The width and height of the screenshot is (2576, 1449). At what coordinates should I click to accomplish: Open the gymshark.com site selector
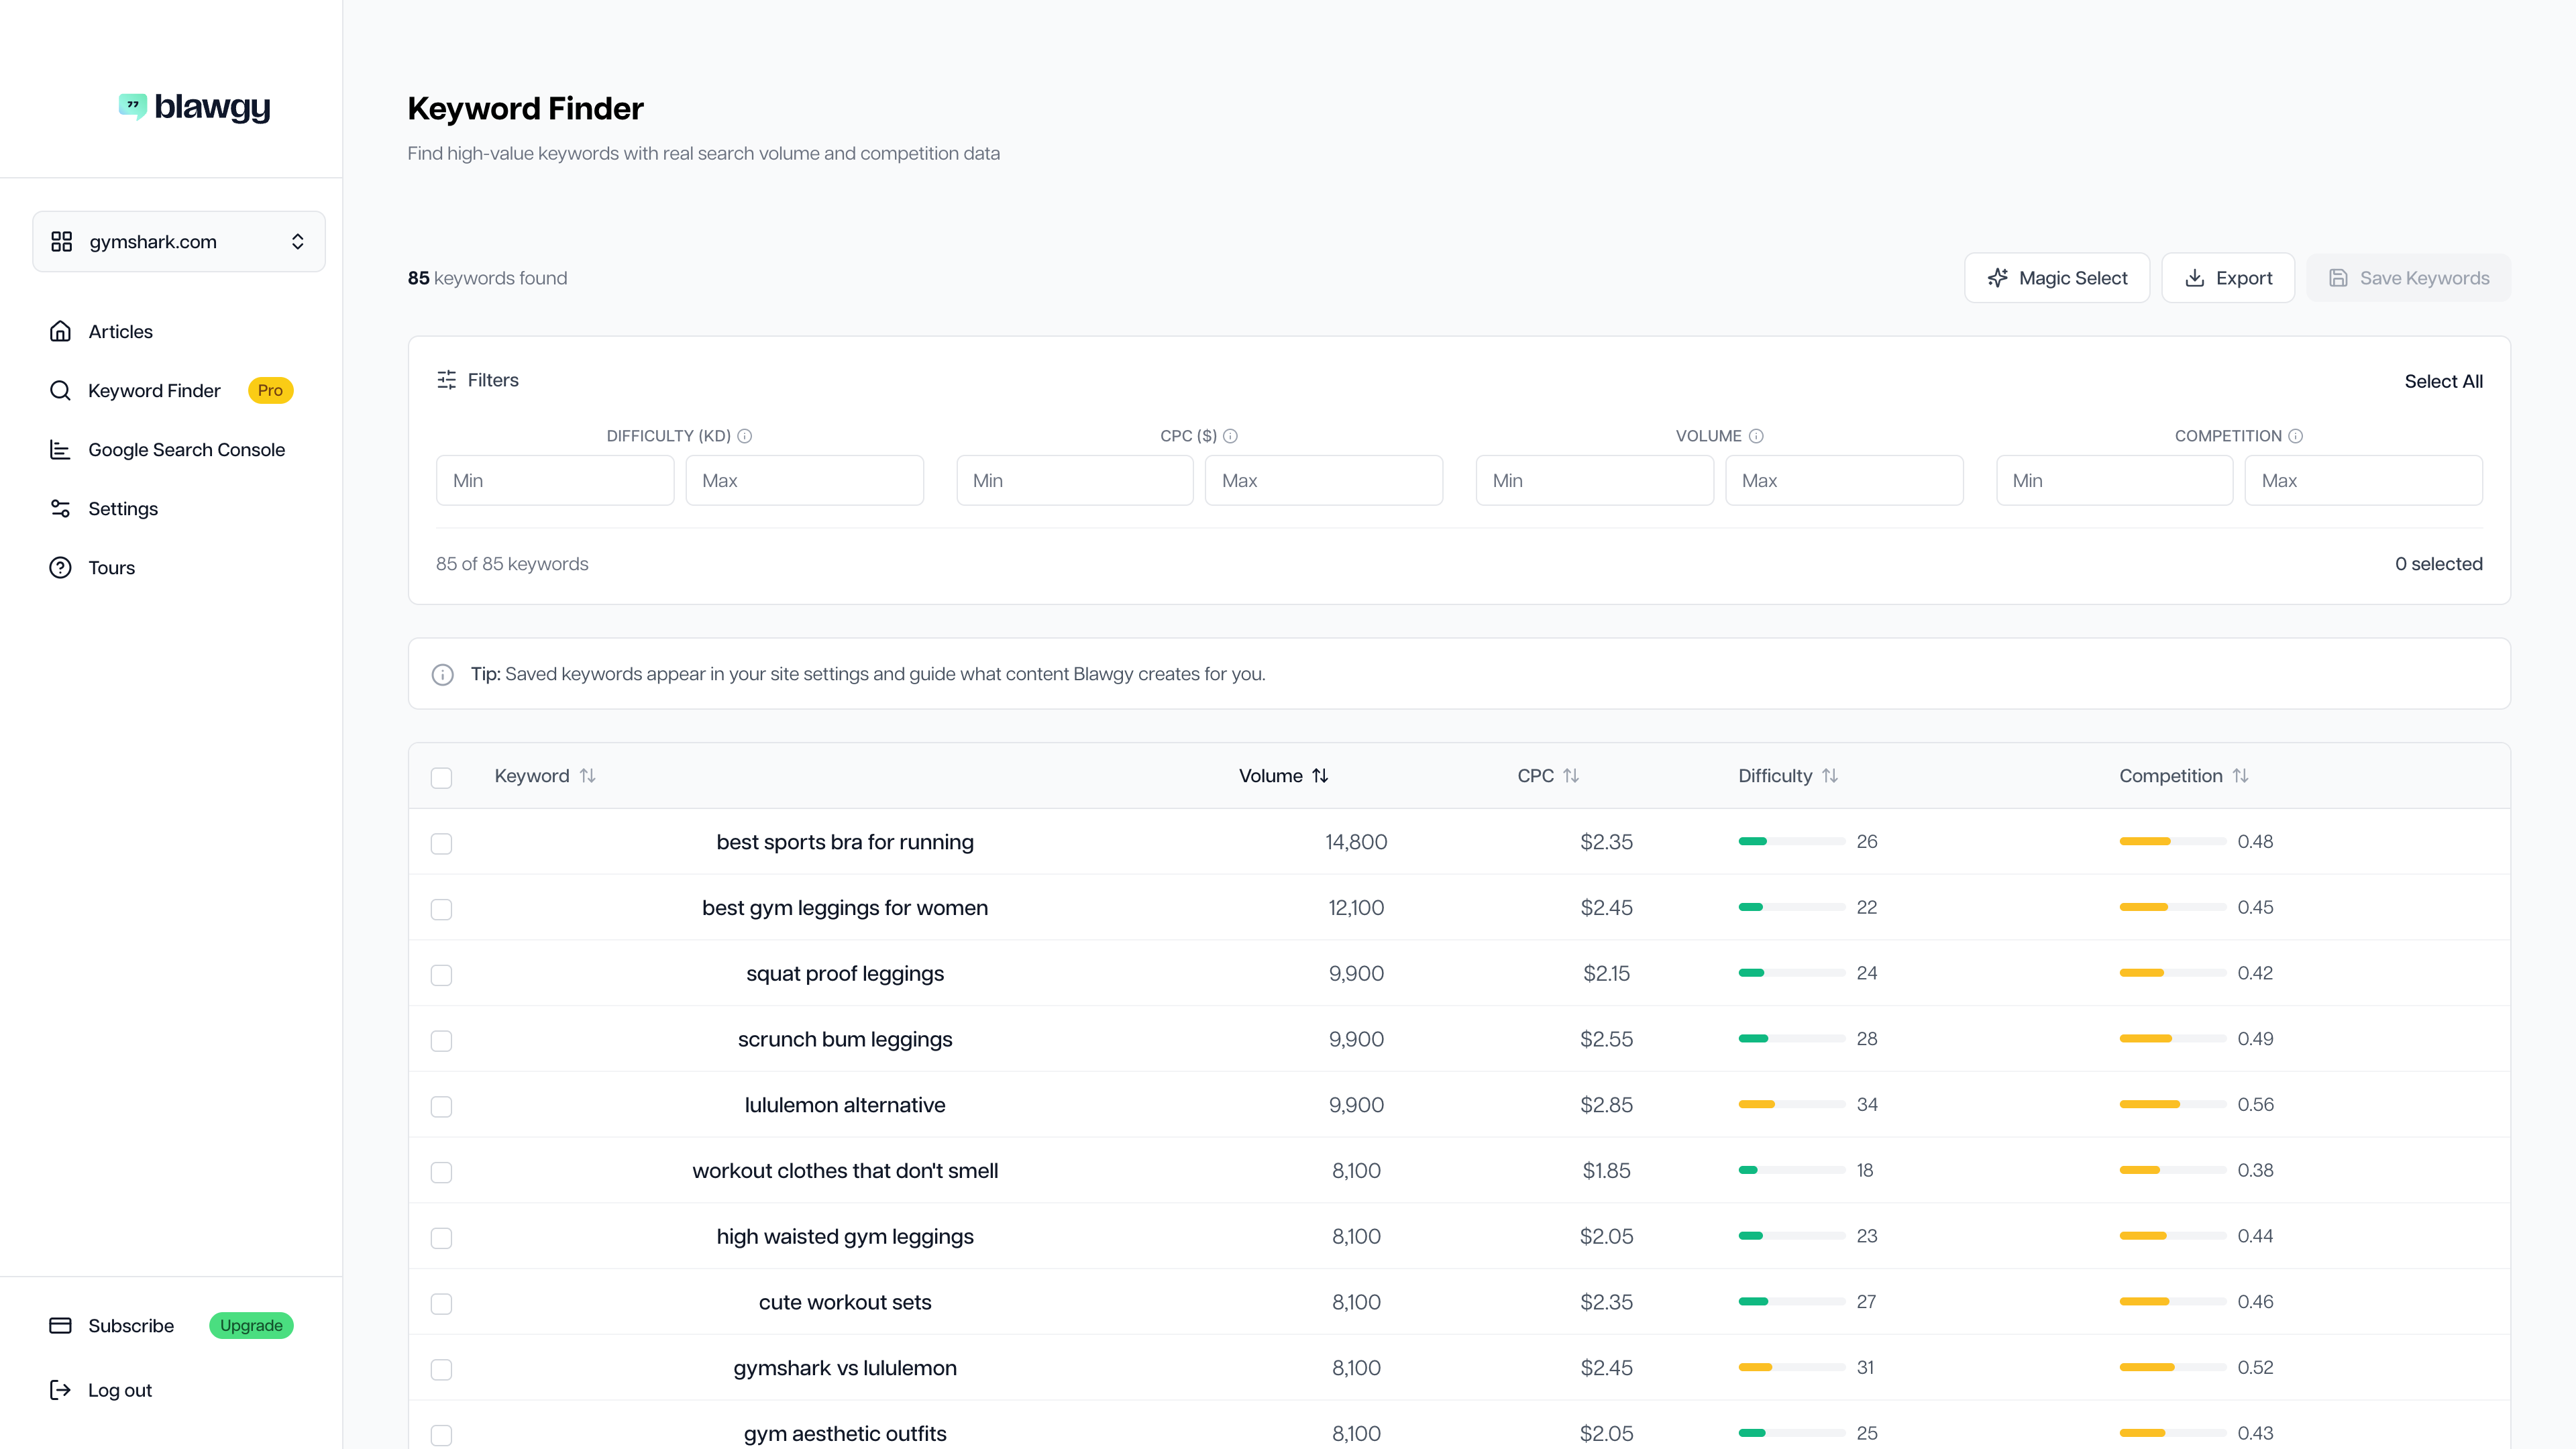pyautogui.click(x=179, y=241)
